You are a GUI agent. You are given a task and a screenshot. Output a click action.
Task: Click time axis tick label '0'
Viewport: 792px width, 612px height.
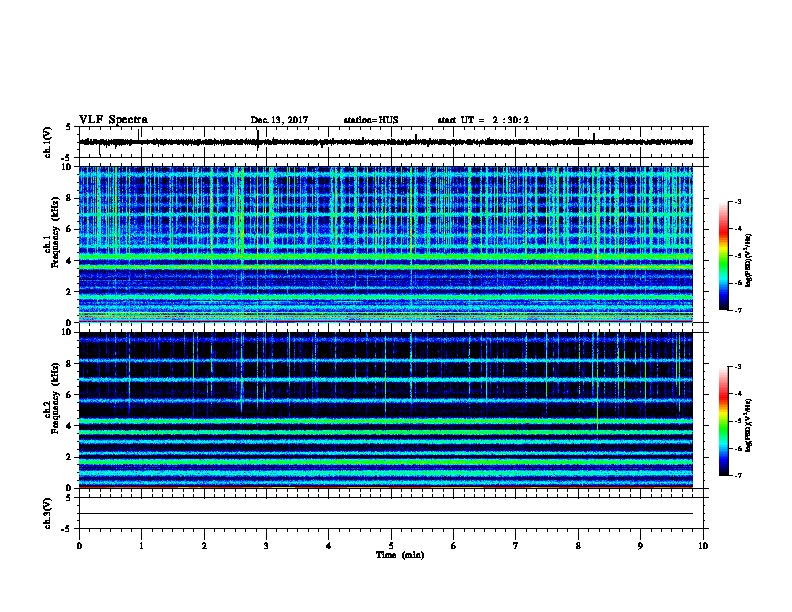click(x=79, y=546)
